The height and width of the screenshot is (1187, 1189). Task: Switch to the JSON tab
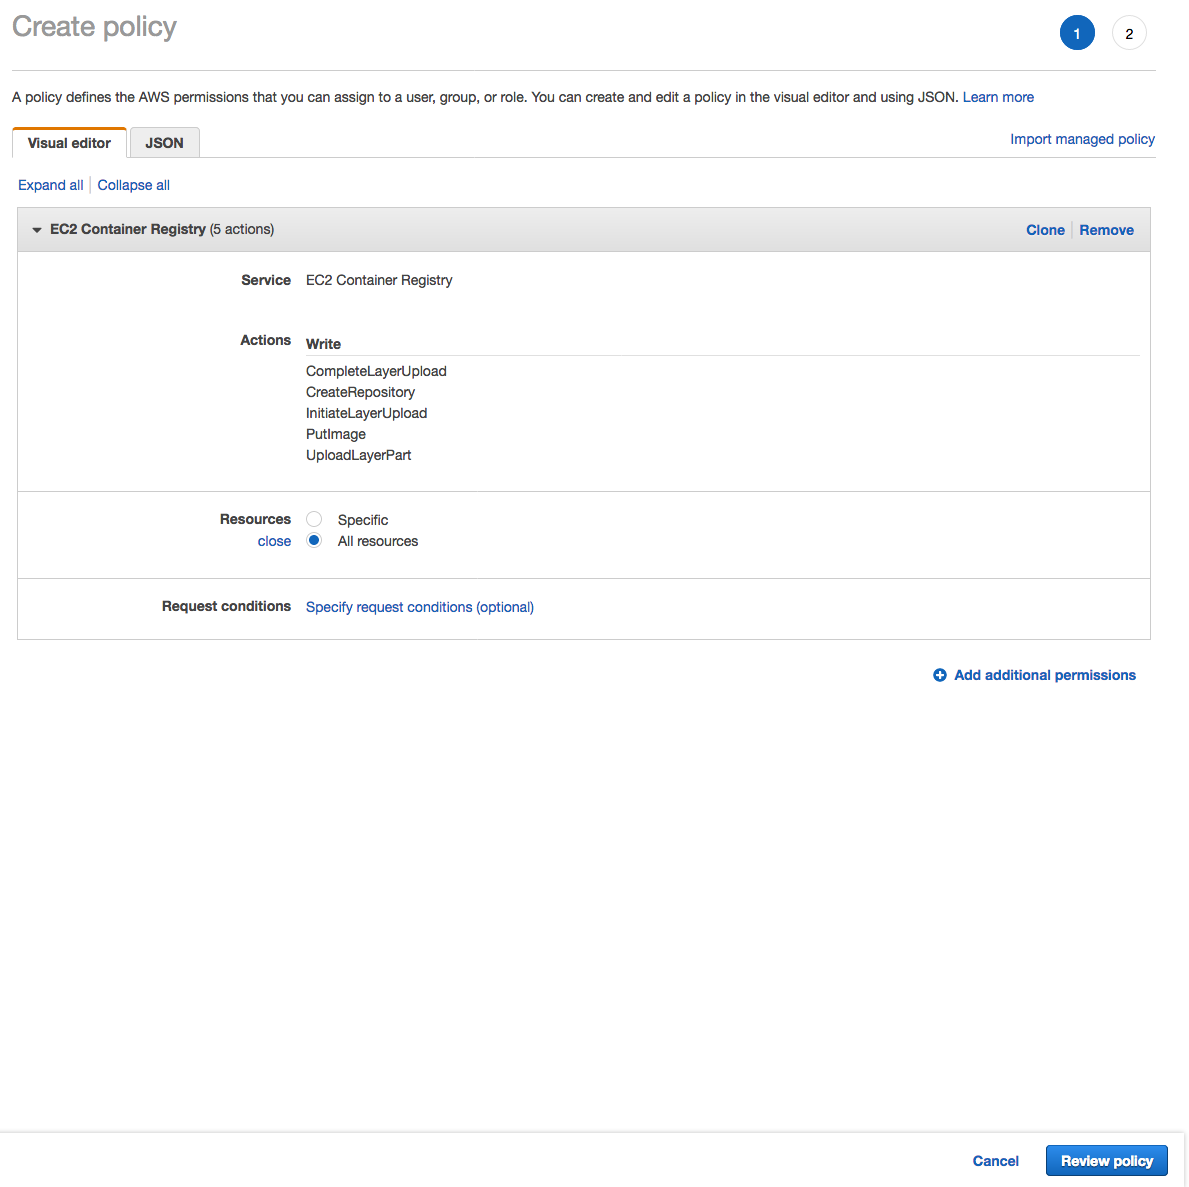click(x=165, y=143)
